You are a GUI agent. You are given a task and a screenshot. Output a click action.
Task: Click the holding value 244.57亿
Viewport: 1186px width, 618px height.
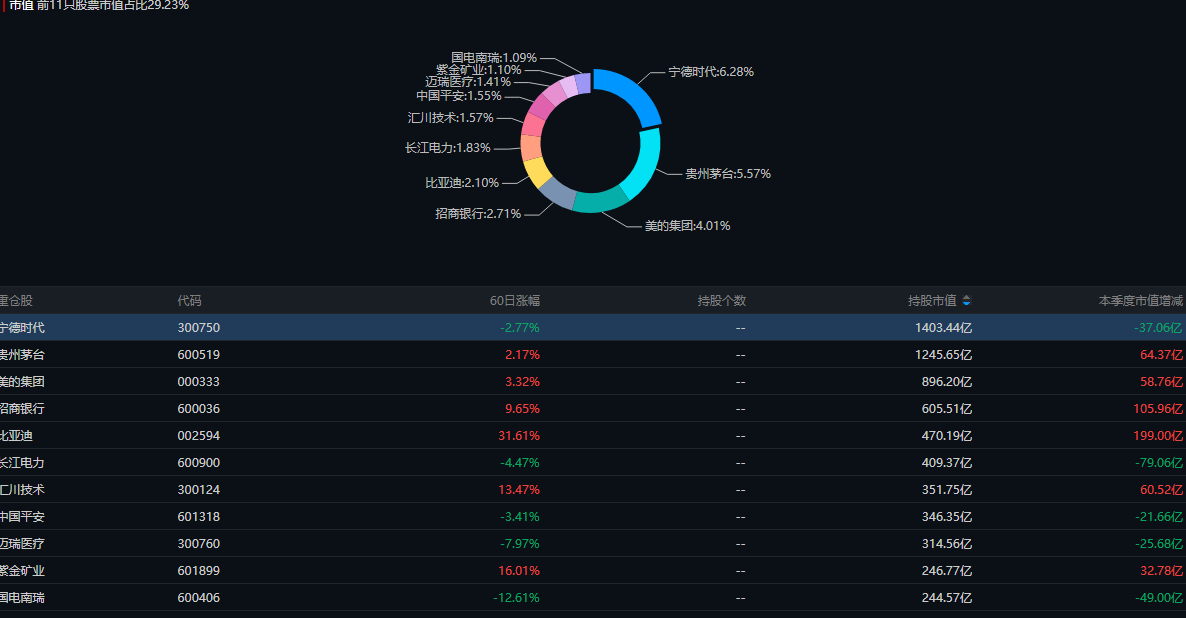click(946, 598)
